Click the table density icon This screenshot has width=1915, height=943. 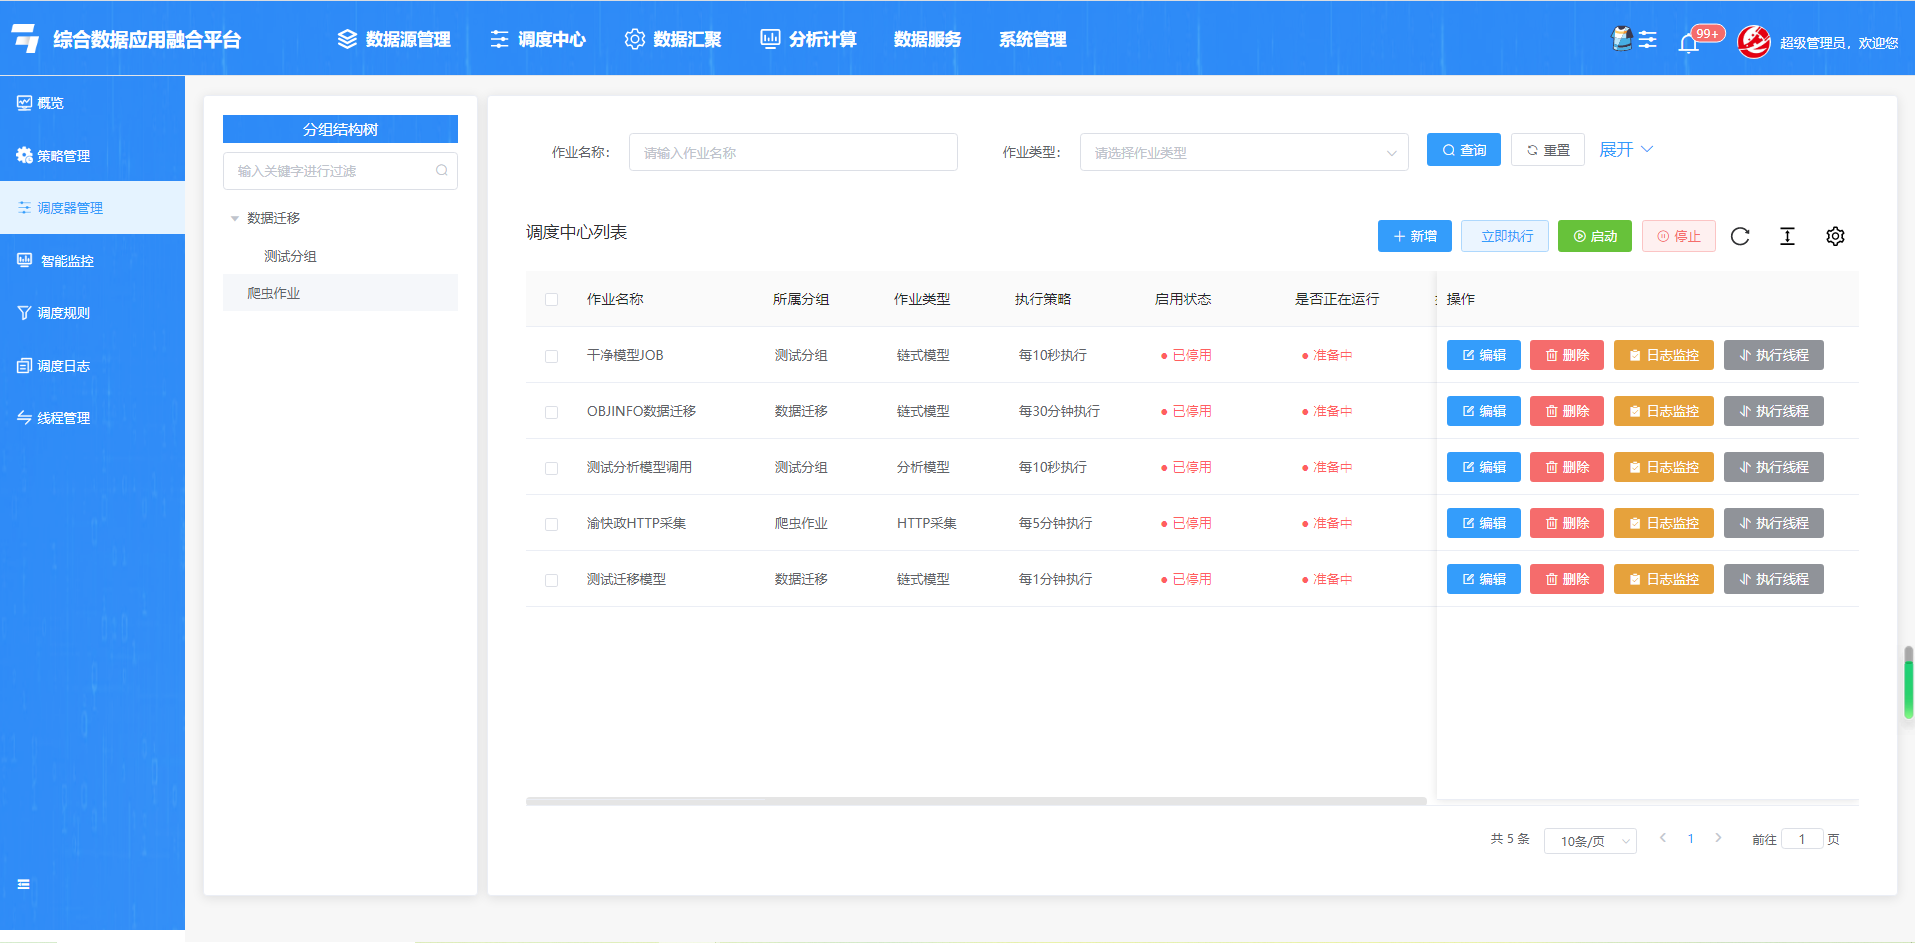pyautogui.click(x=1788, y=236)
